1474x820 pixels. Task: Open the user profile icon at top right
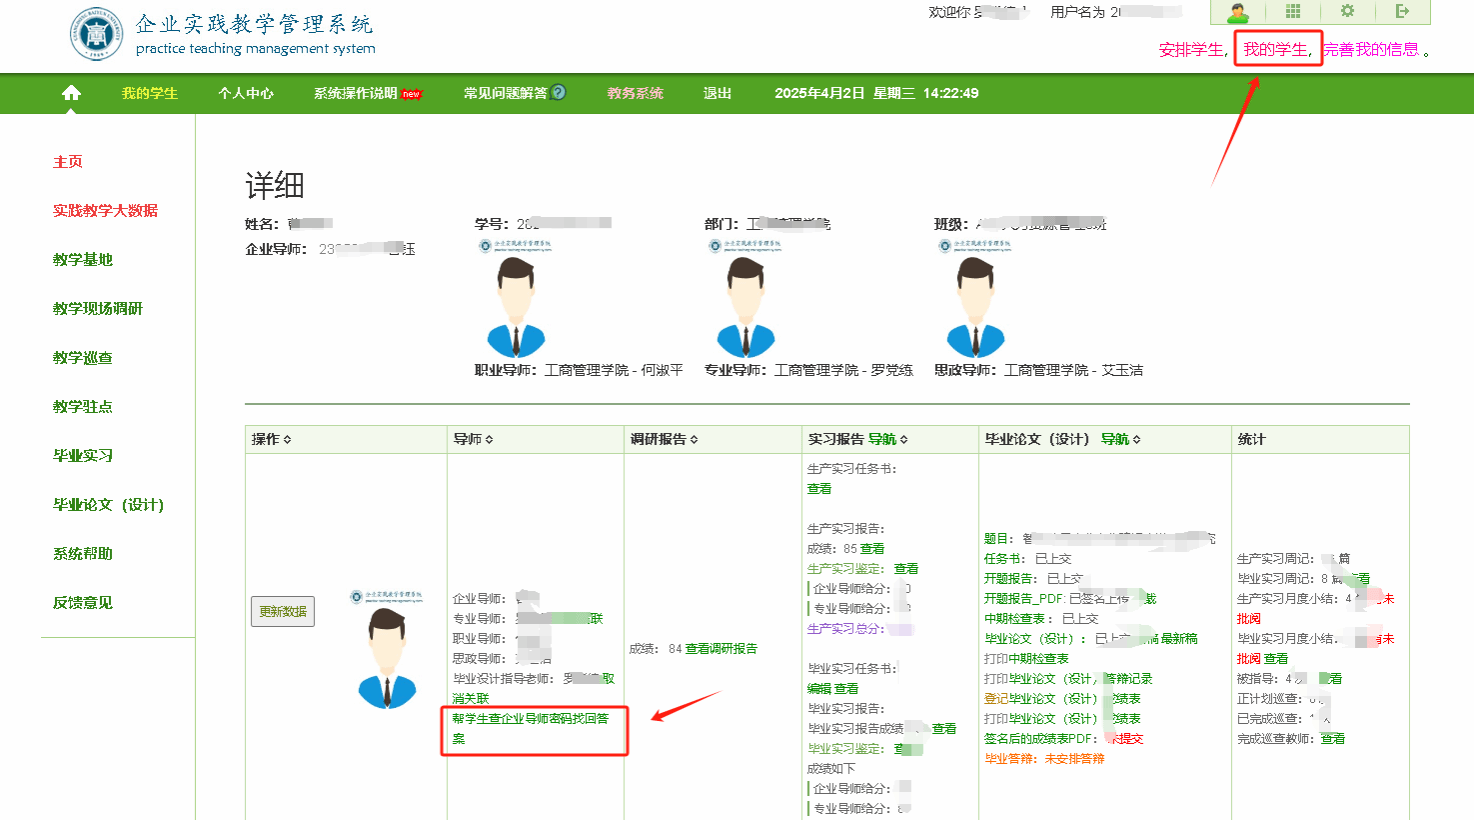[1238, 11]
